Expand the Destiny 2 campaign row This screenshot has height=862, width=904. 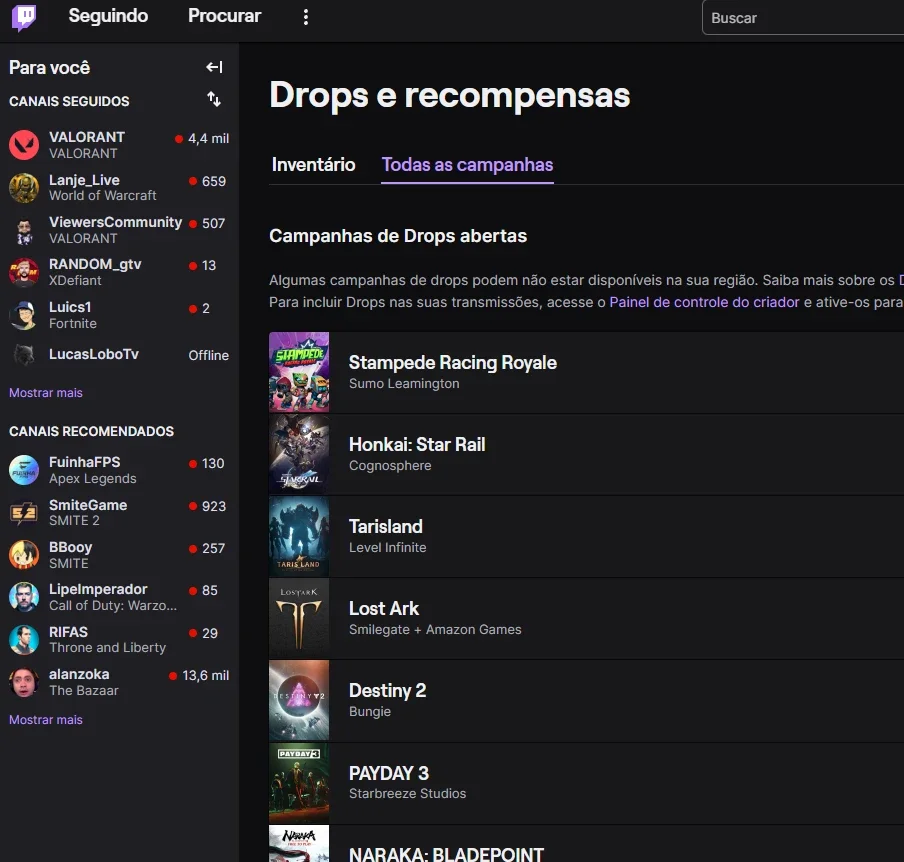click(586, 701)
